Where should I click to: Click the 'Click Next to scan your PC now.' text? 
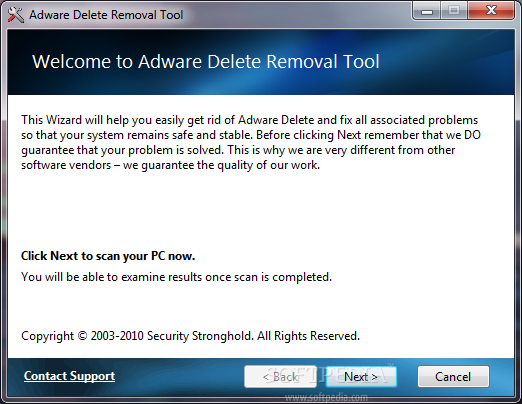(x=108, y=256)
